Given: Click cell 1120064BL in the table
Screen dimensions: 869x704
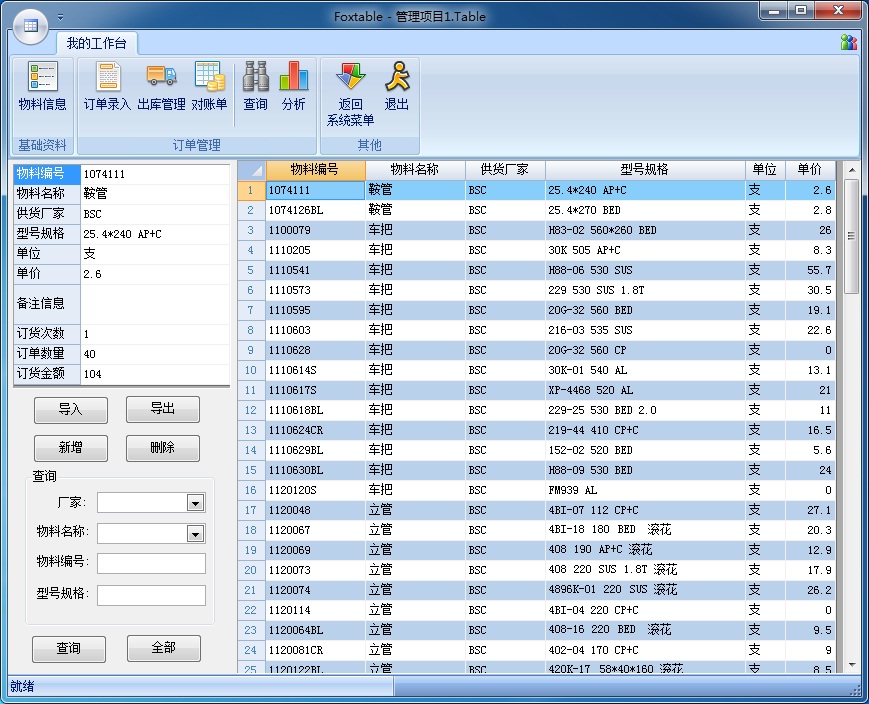Looking at the screenshot, I should coord(315,630).
